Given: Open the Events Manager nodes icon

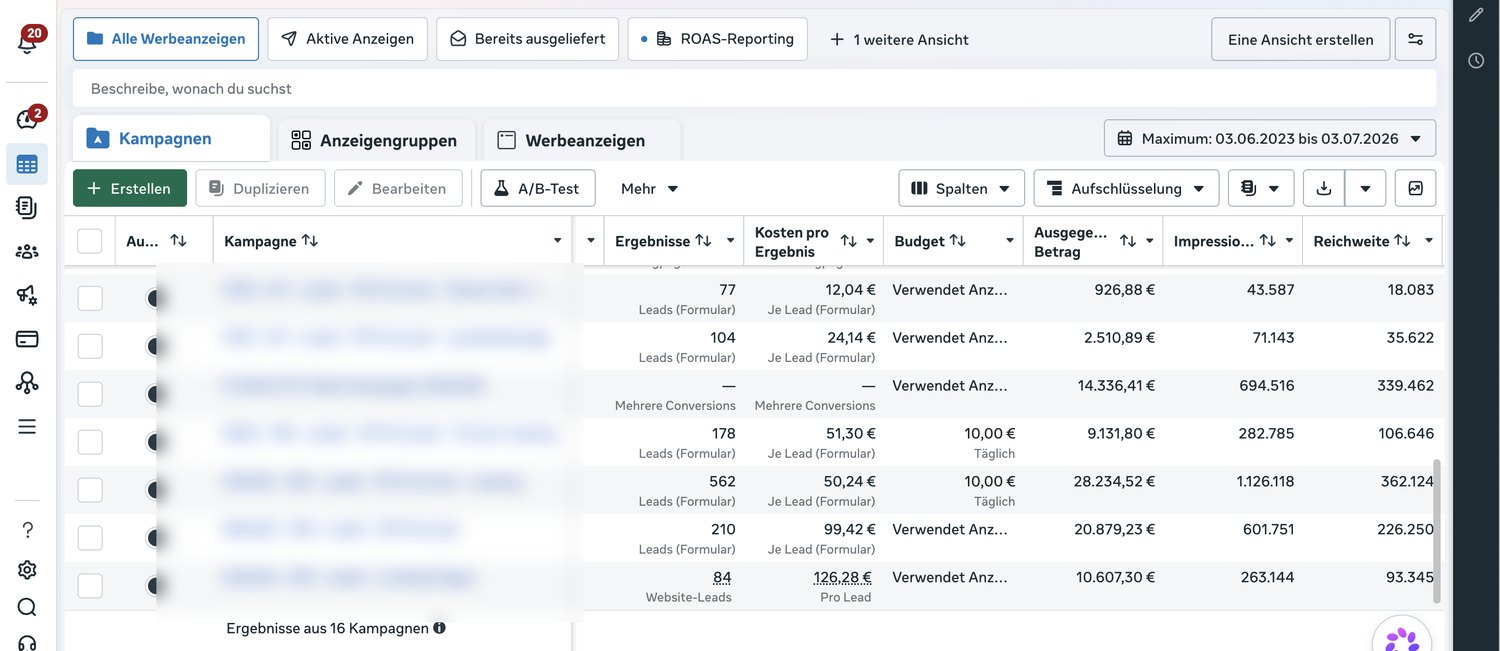Looking at the screenshot, I should pos(27,382).
